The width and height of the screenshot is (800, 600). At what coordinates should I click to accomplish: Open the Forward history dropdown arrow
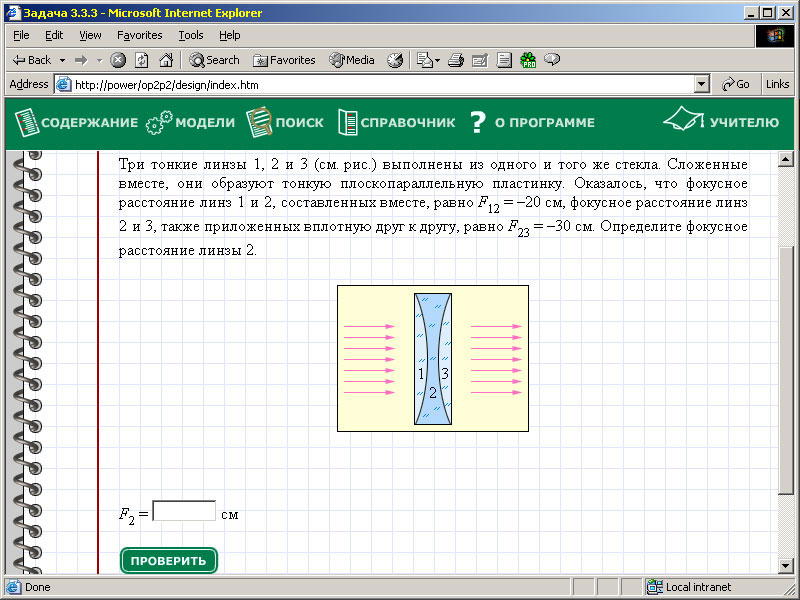[x=99, y=60]
